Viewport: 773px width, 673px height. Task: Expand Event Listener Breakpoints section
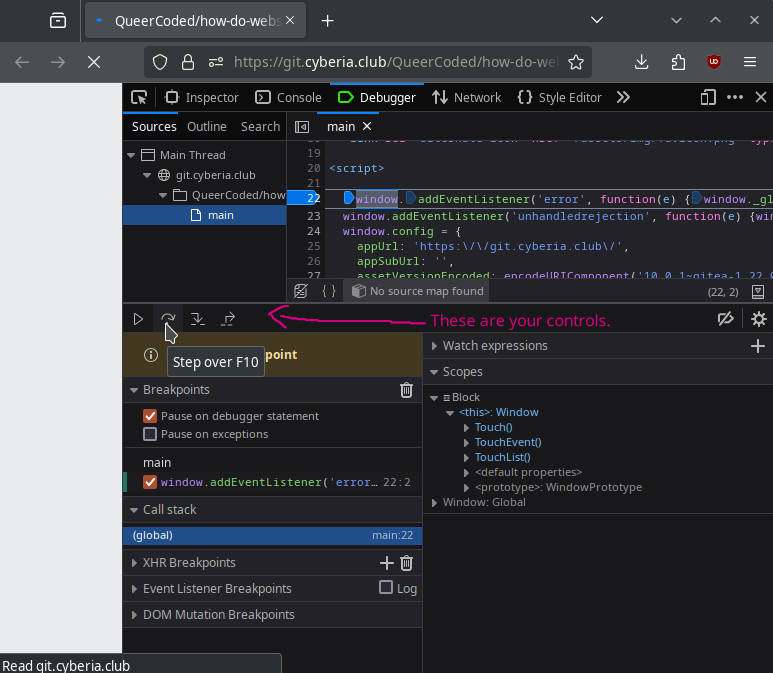tap(134, 589)
